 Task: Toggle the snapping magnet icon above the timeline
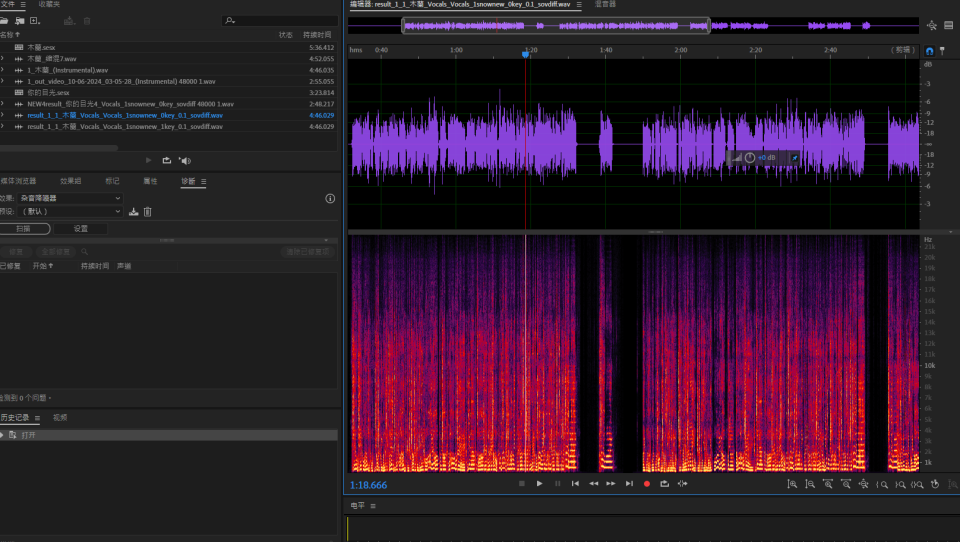pos(929,50)
